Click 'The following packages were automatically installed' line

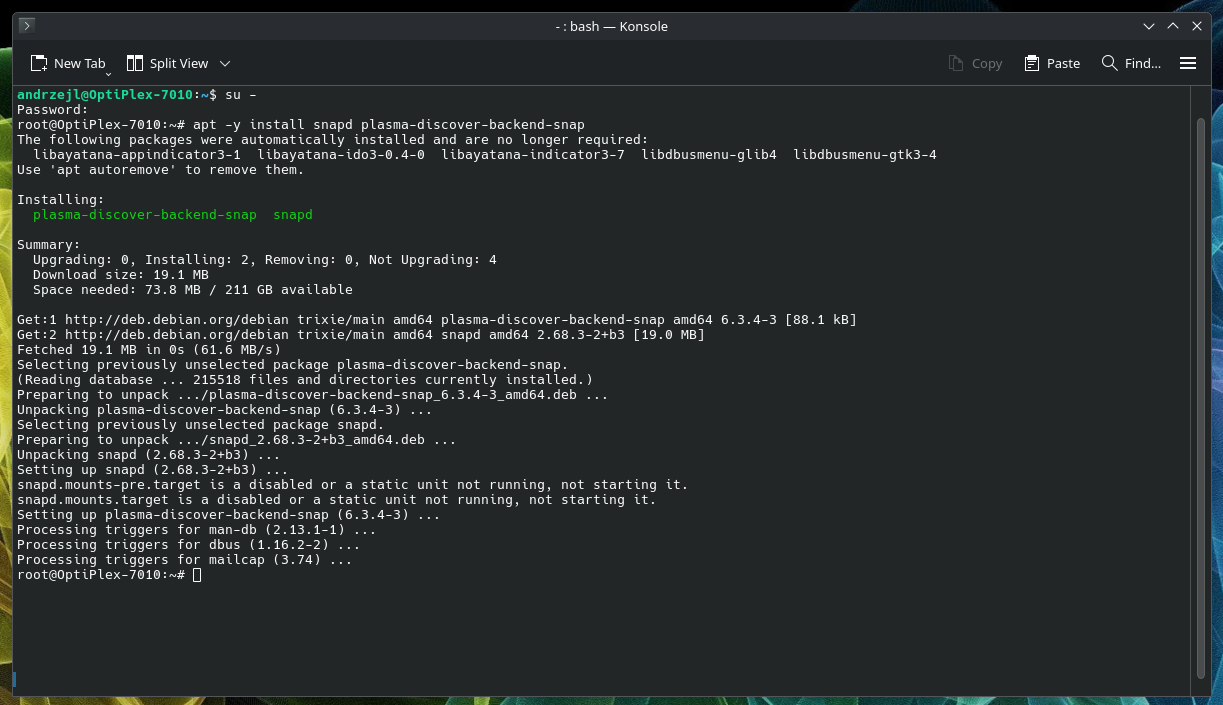click(x=333, y=139)
